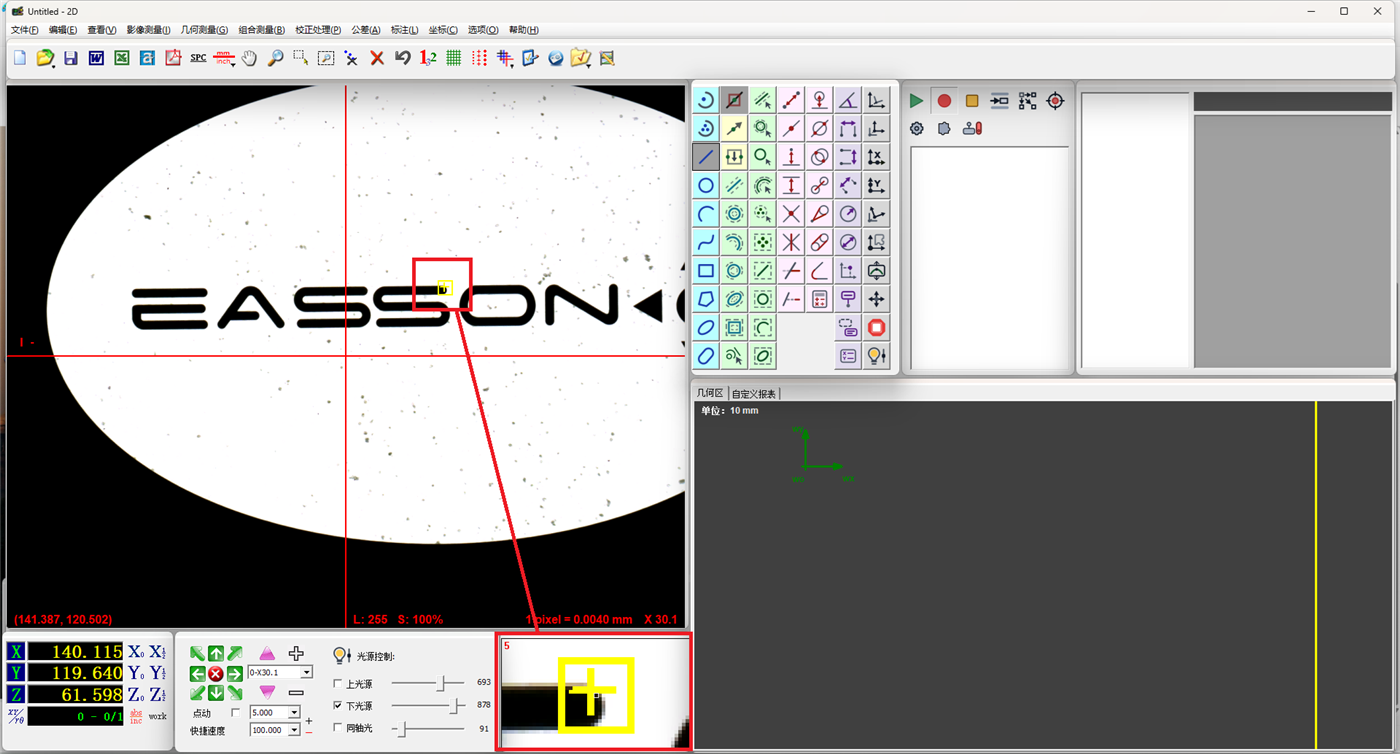Viewport: 1400px width, 754px height.
Task: Open the 0-X30.1 magnification dropdown
Action: pos(306,673)
